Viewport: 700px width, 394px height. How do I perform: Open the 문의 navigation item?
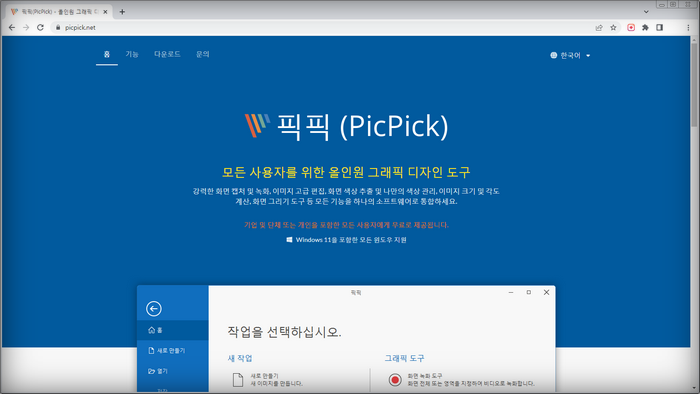click(203, 54)
